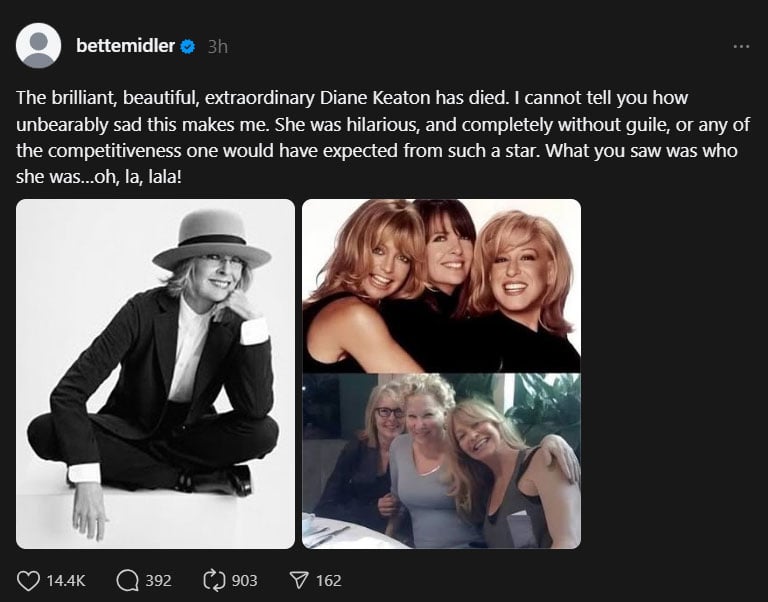Screen dimensions: 768x602
Task: Open the default profile avatar picture
Action: pyautogui.click(x=39, y=47)
